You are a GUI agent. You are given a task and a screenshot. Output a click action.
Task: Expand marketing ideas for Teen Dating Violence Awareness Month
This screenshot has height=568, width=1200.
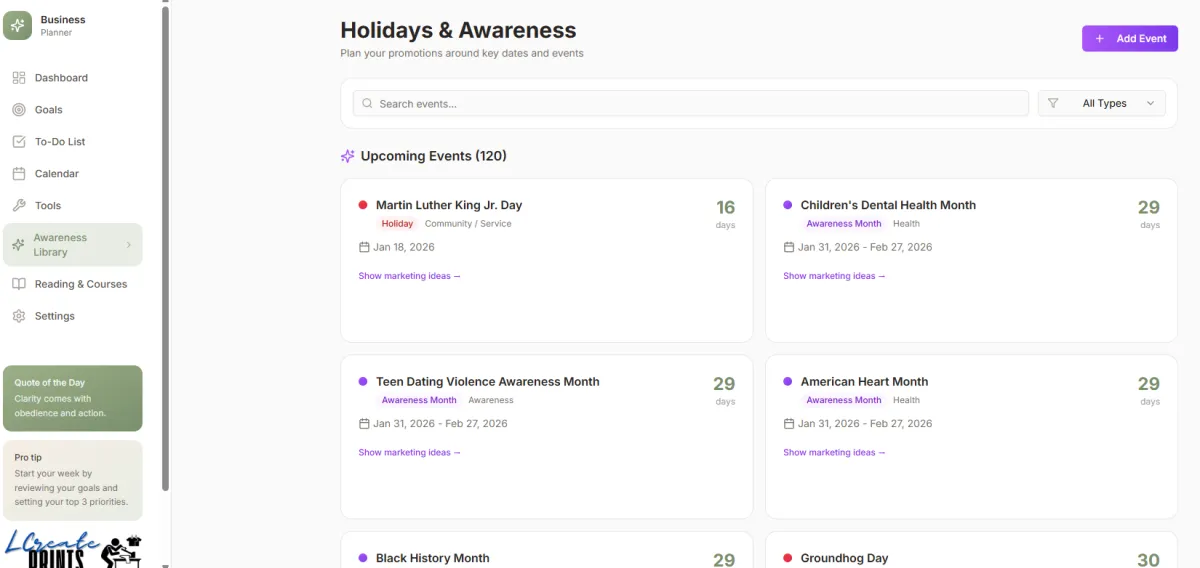pyautogui.click(x=409, y=453)
